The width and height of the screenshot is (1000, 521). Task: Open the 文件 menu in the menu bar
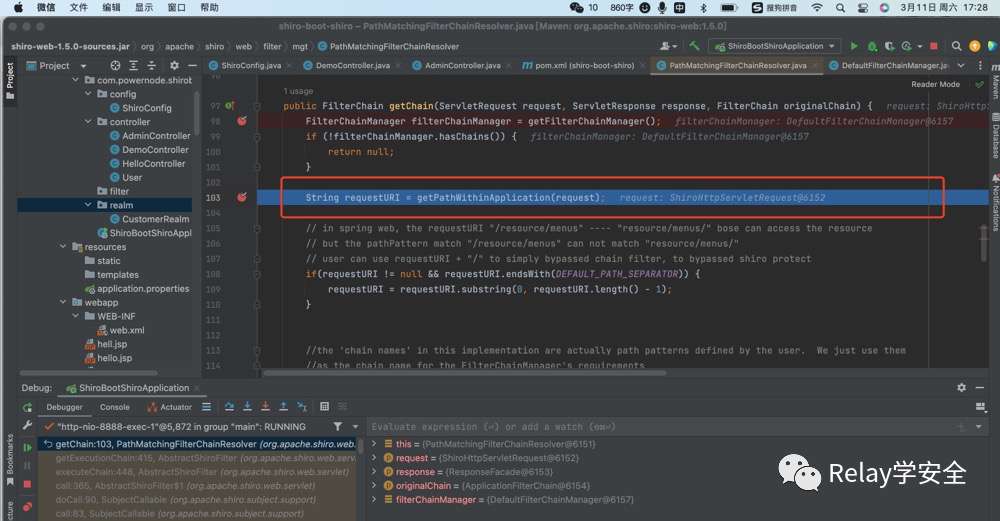click(78, 8)
